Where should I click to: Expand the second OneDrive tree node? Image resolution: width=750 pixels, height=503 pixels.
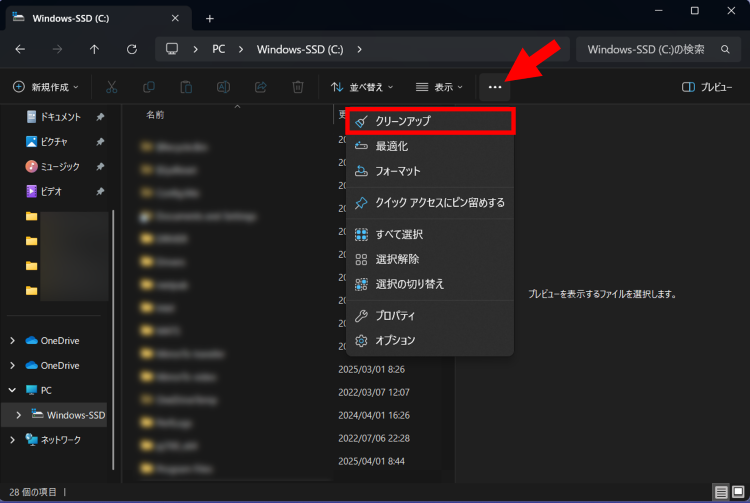pyautogui.click(x=12, y=365)
